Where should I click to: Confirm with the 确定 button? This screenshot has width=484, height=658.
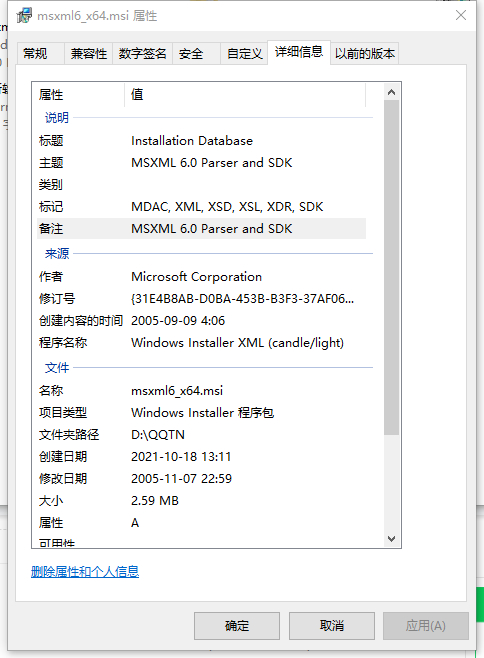pos(237,626)
